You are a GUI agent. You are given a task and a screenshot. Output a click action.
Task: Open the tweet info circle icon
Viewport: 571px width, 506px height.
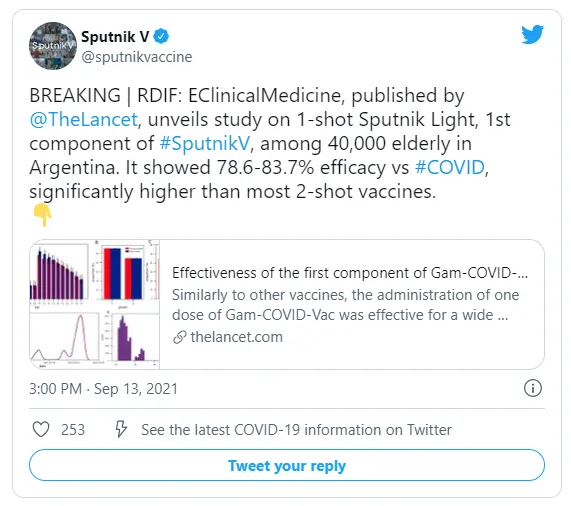533,388
